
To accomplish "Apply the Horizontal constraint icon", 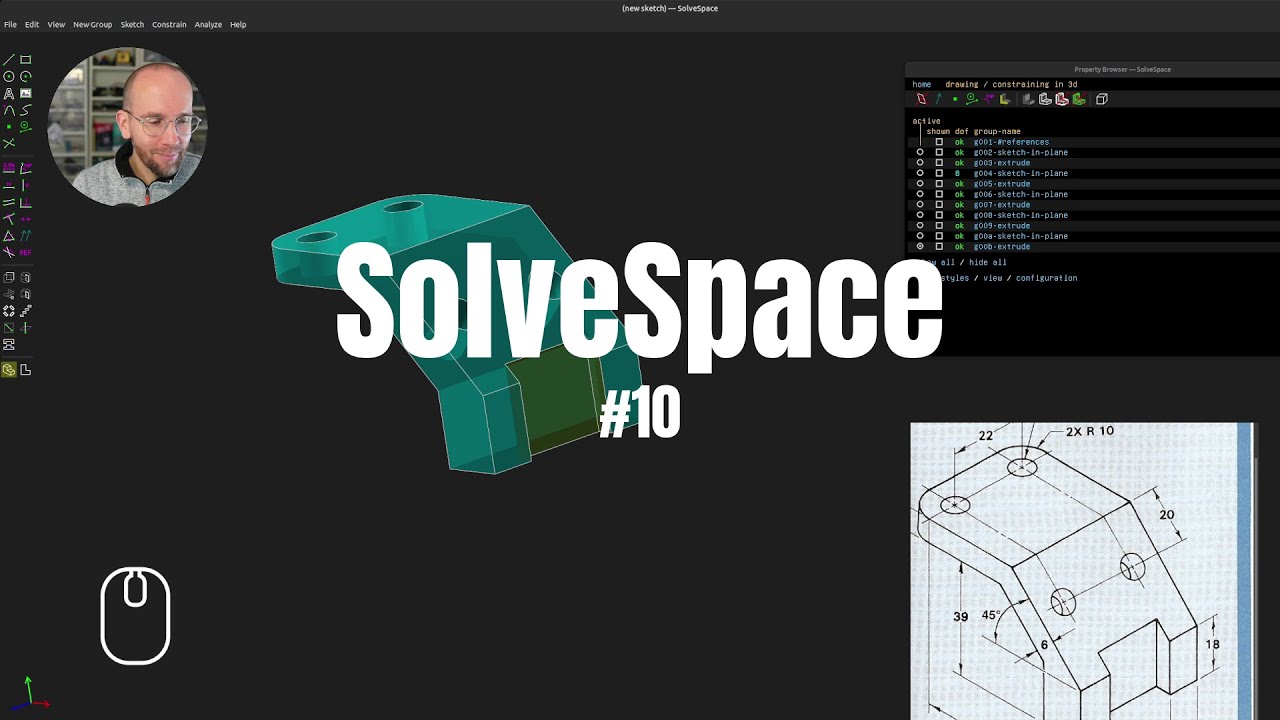I will [9, 184].
